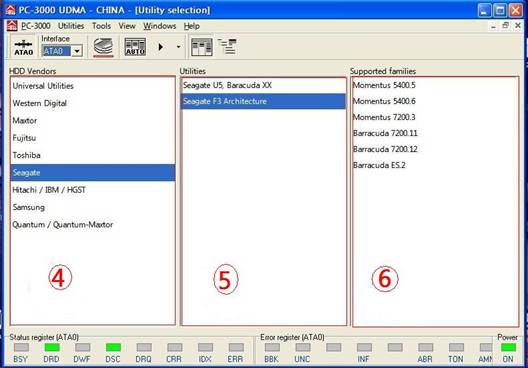Open the Help menu

[x=192, y=26]
